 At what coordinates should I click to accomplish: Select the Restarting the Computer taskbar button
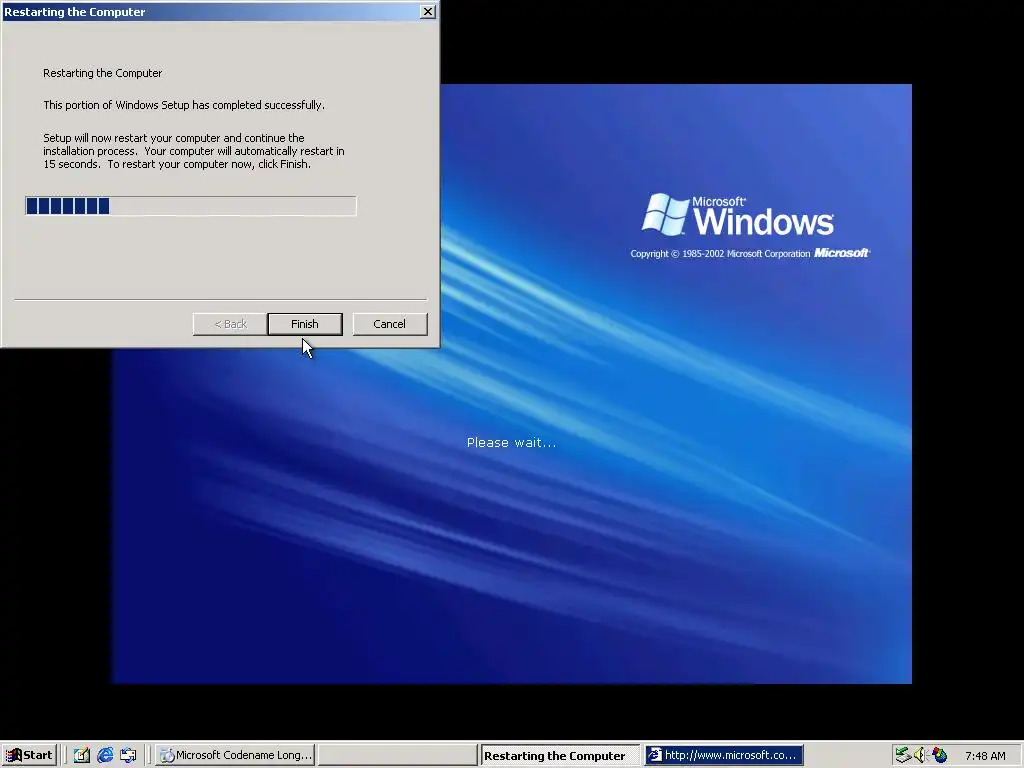(x=560, y=756)
